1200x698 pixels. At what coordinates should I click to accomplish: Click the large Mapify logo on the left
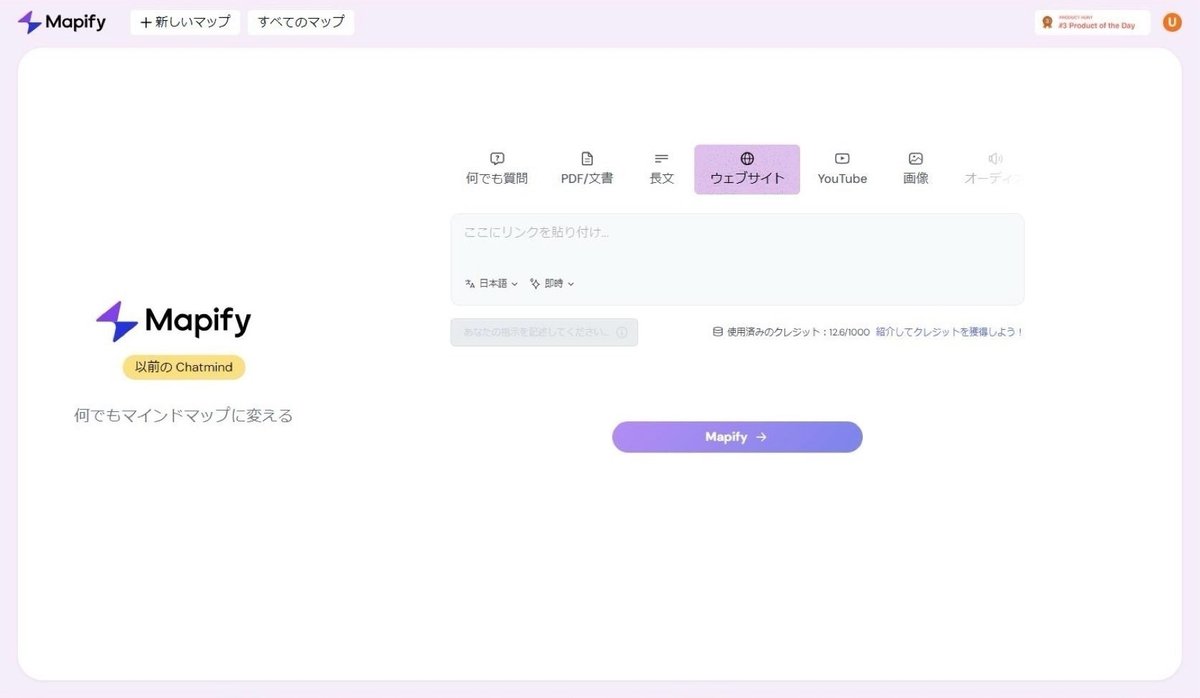coord(174,321)
